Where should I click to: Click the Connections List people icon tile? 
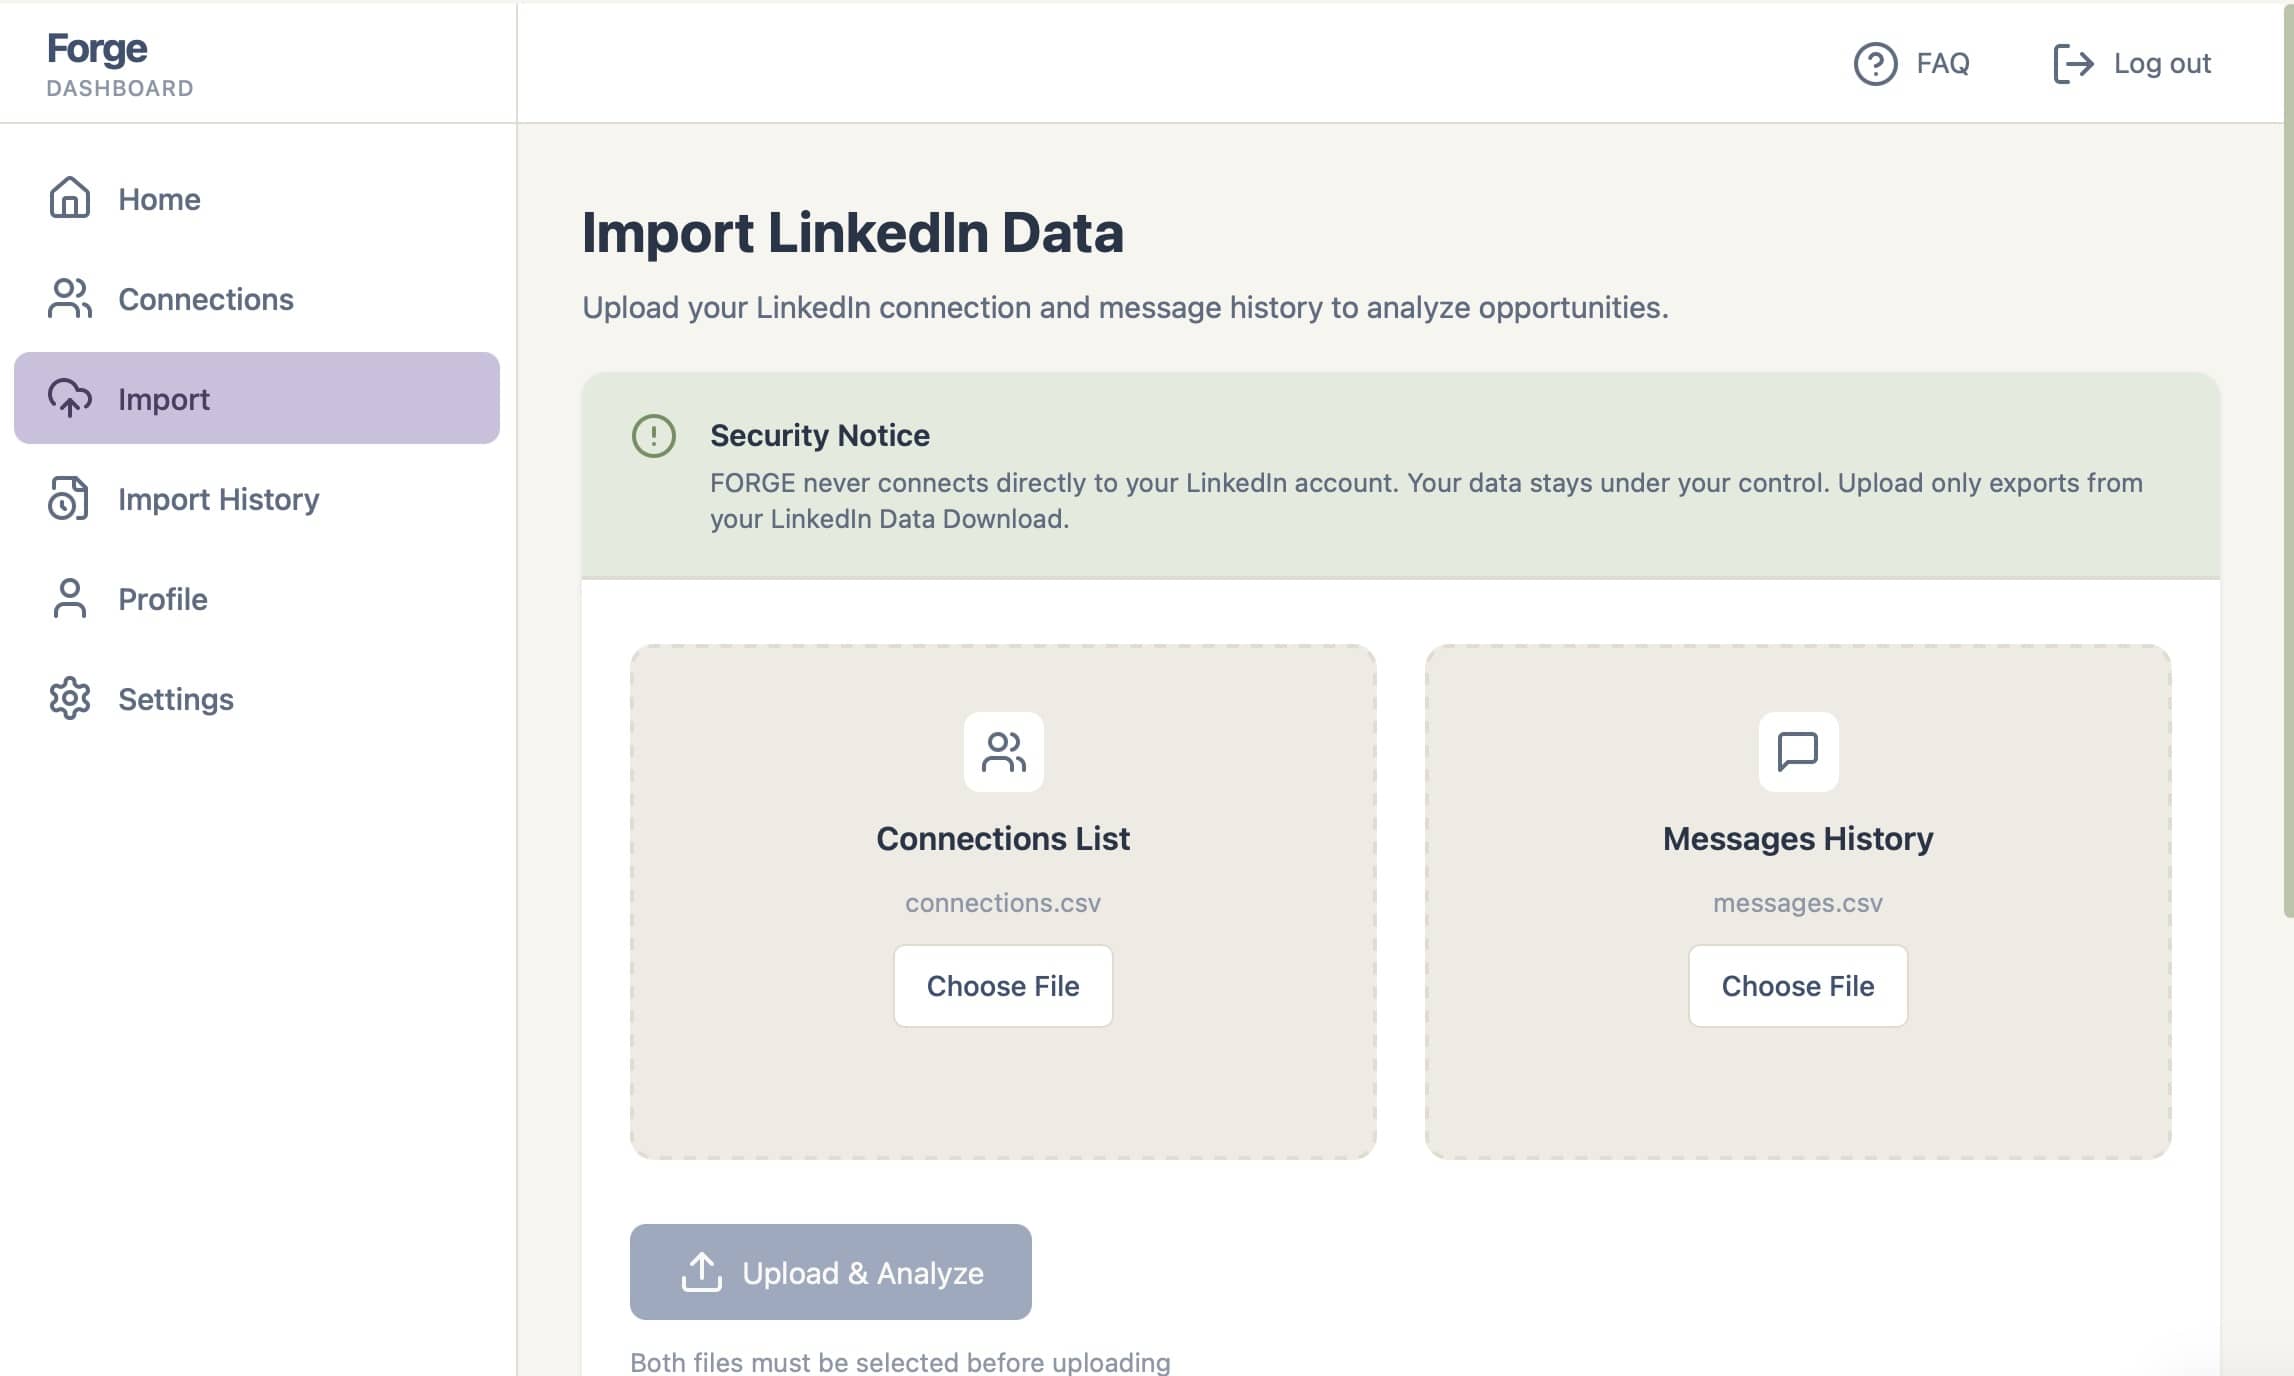coord(1003,752)
